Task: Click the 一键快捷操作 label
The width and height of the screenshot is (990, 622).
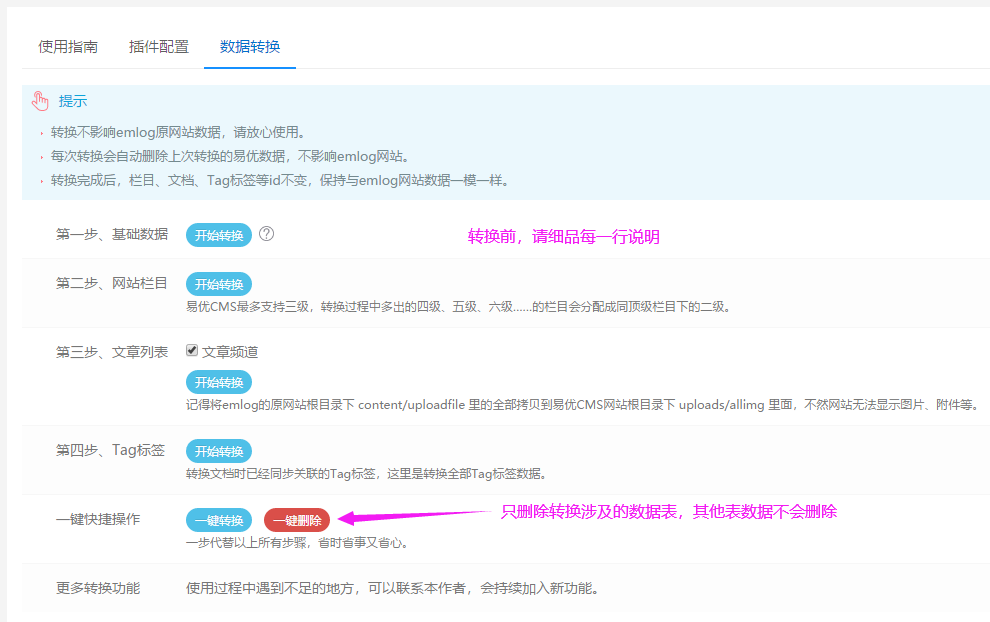Action: pos(98,519)
